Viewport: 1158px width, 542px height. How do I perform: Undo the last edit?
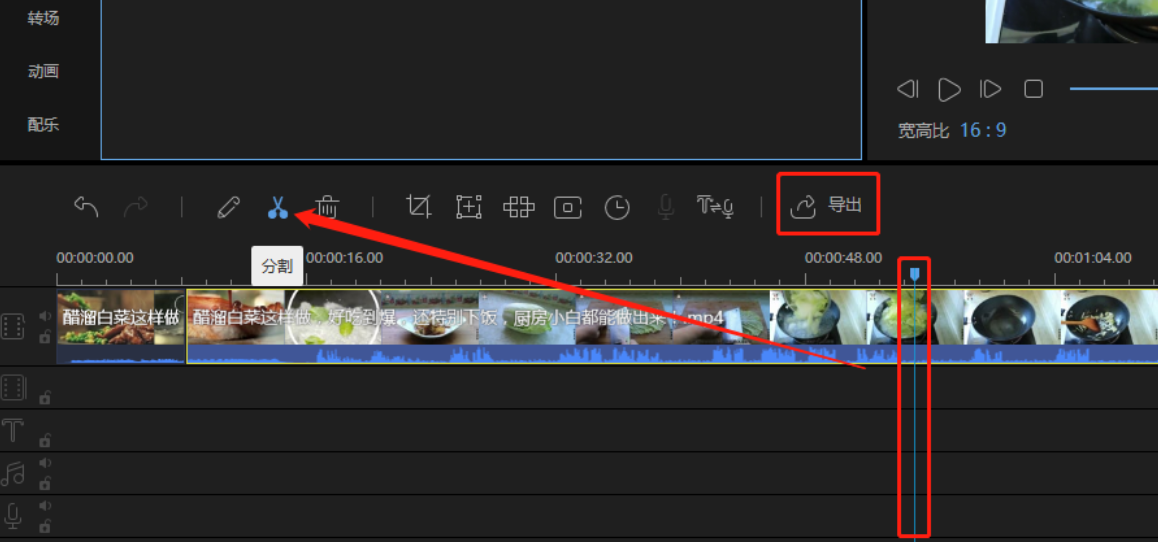click(x=86, y=207)
